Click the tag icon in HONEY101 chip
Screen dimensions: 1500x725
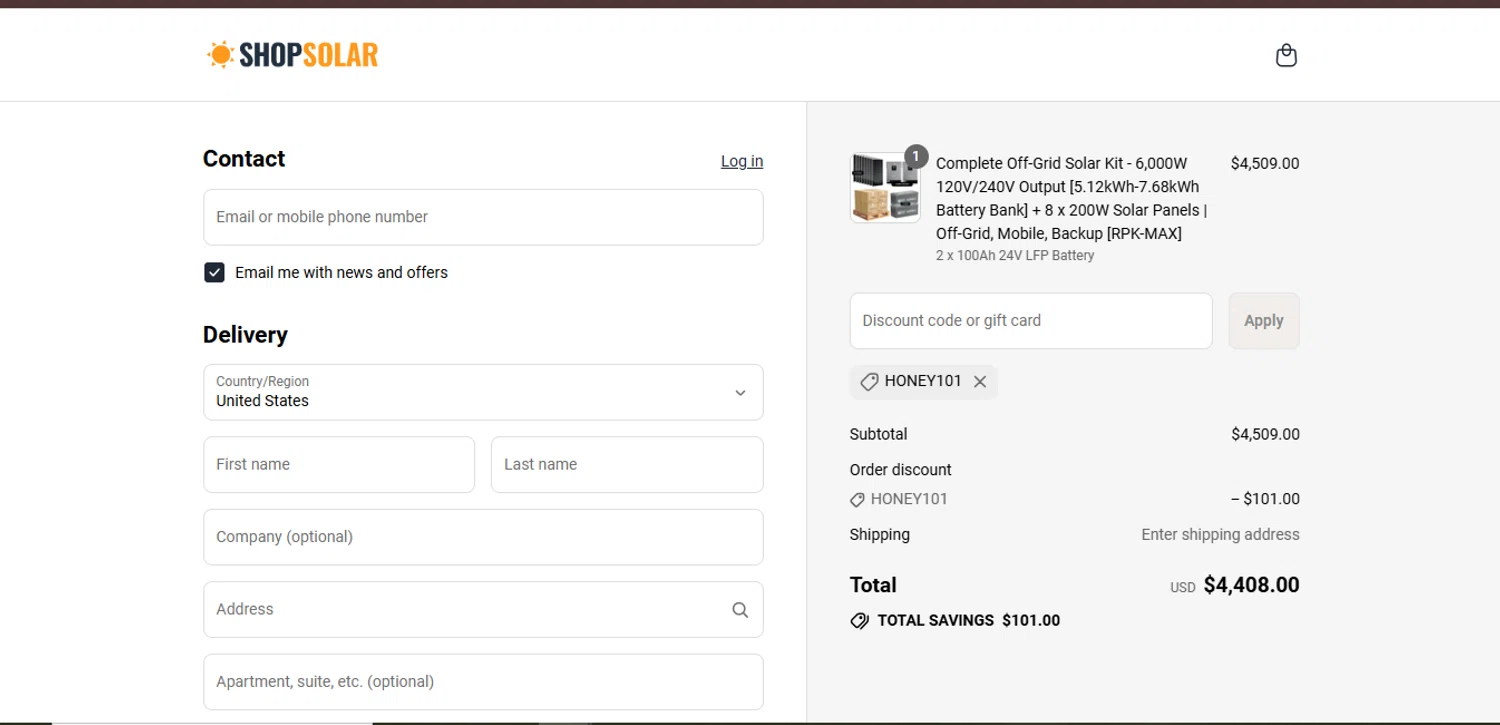869,382
